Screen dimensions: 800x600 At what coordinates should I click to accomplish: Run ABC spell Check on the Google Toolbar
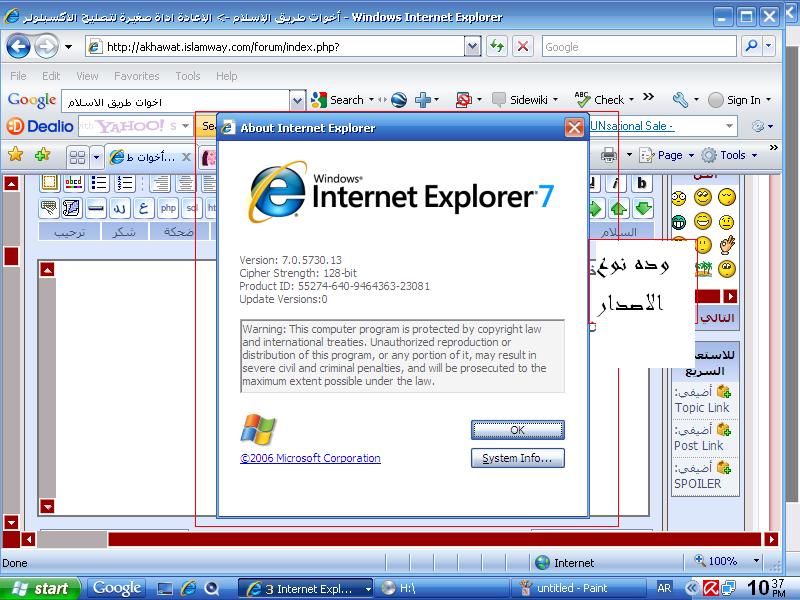599,99
